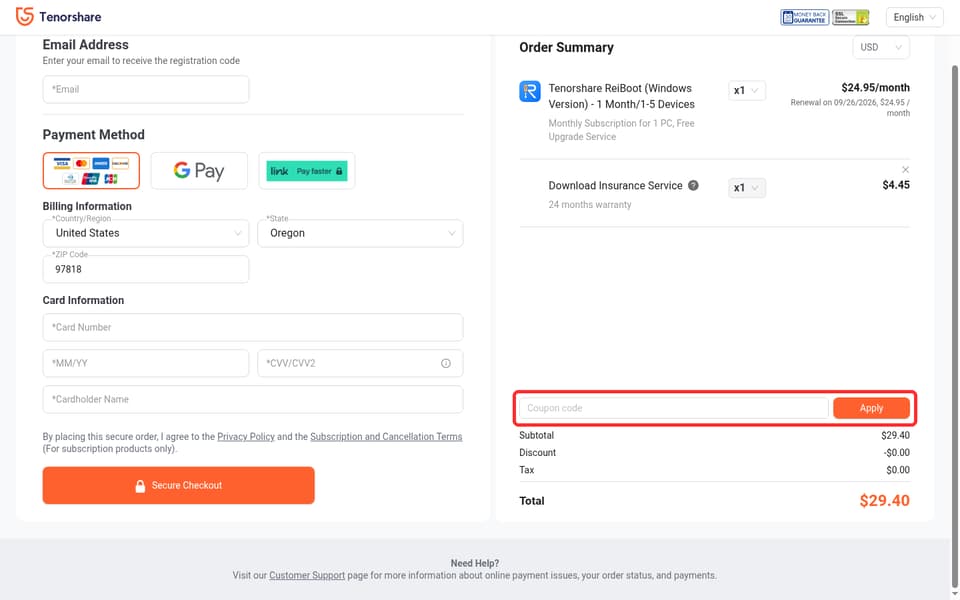Open the Country/Region dropdown
Screen dimensions: 960x600
click(x=146, y=233)
